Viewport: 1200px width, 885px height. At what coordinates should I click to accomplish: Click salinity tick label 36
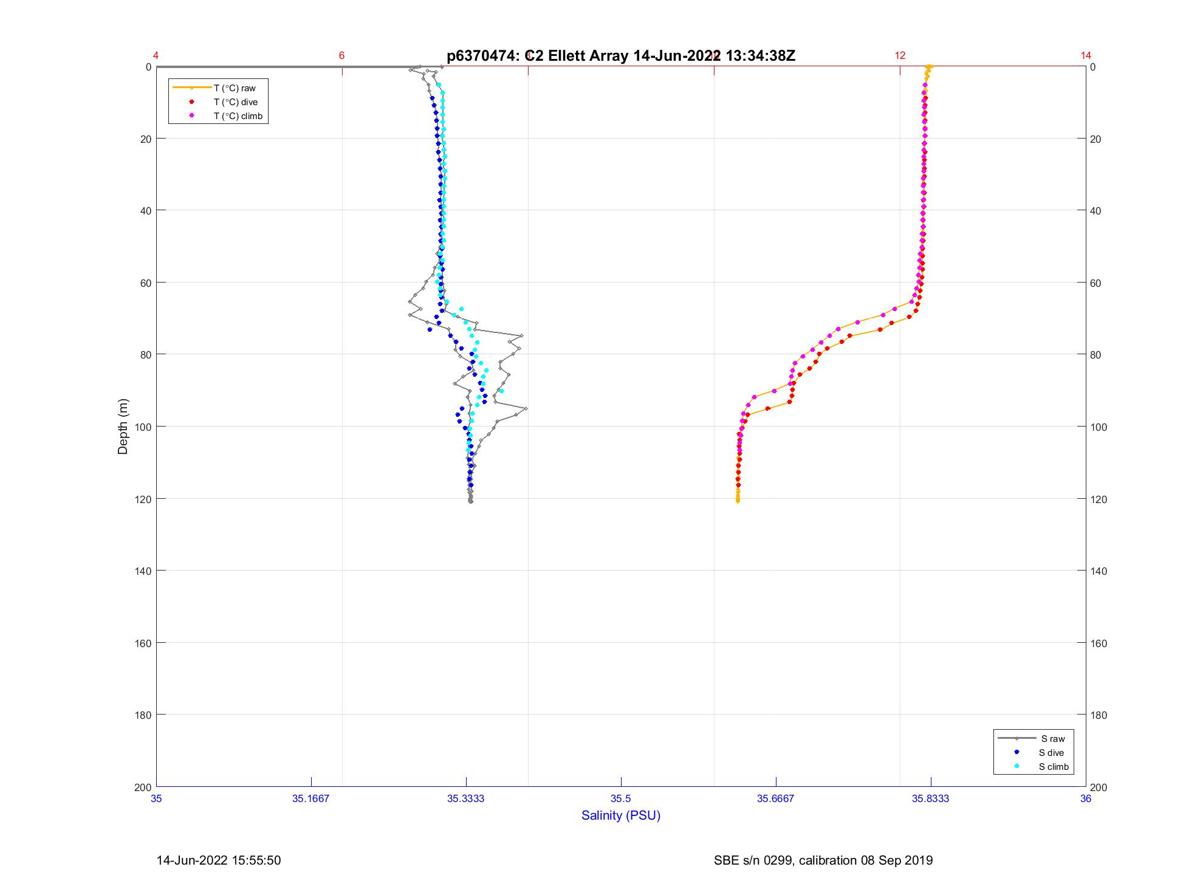[1086, 799]
